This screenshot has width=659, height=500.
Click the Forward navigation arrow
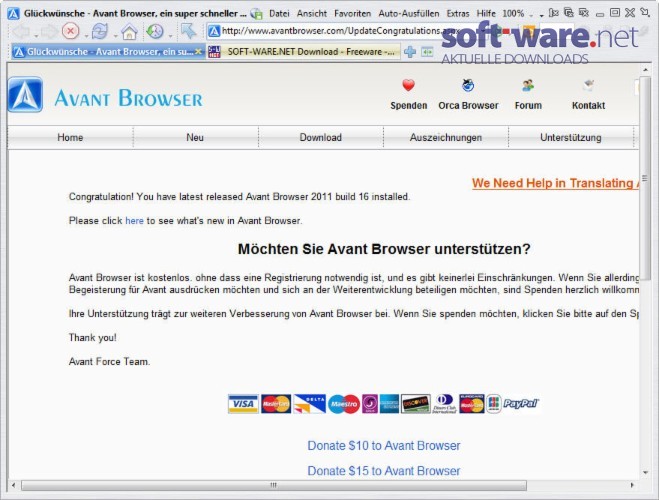pyautogui.click(x=50, y=32)
